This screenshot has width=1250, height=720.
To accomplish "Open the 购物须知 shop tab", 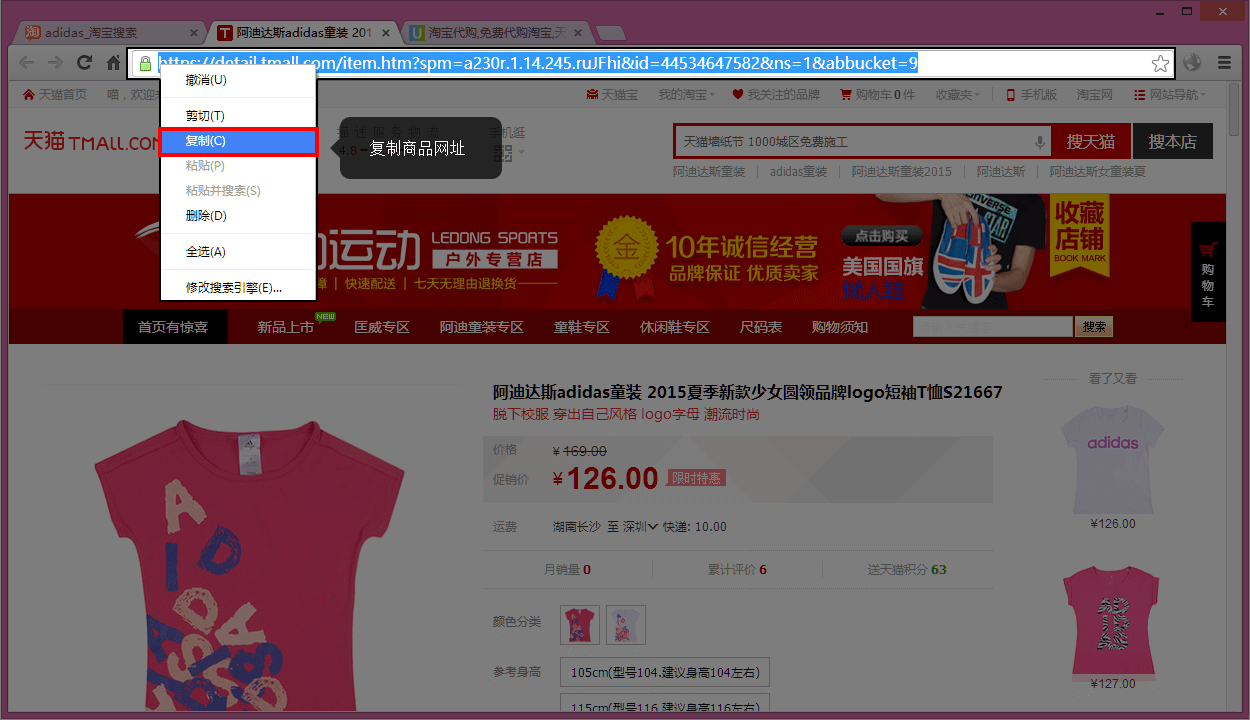I will [840, 327].
